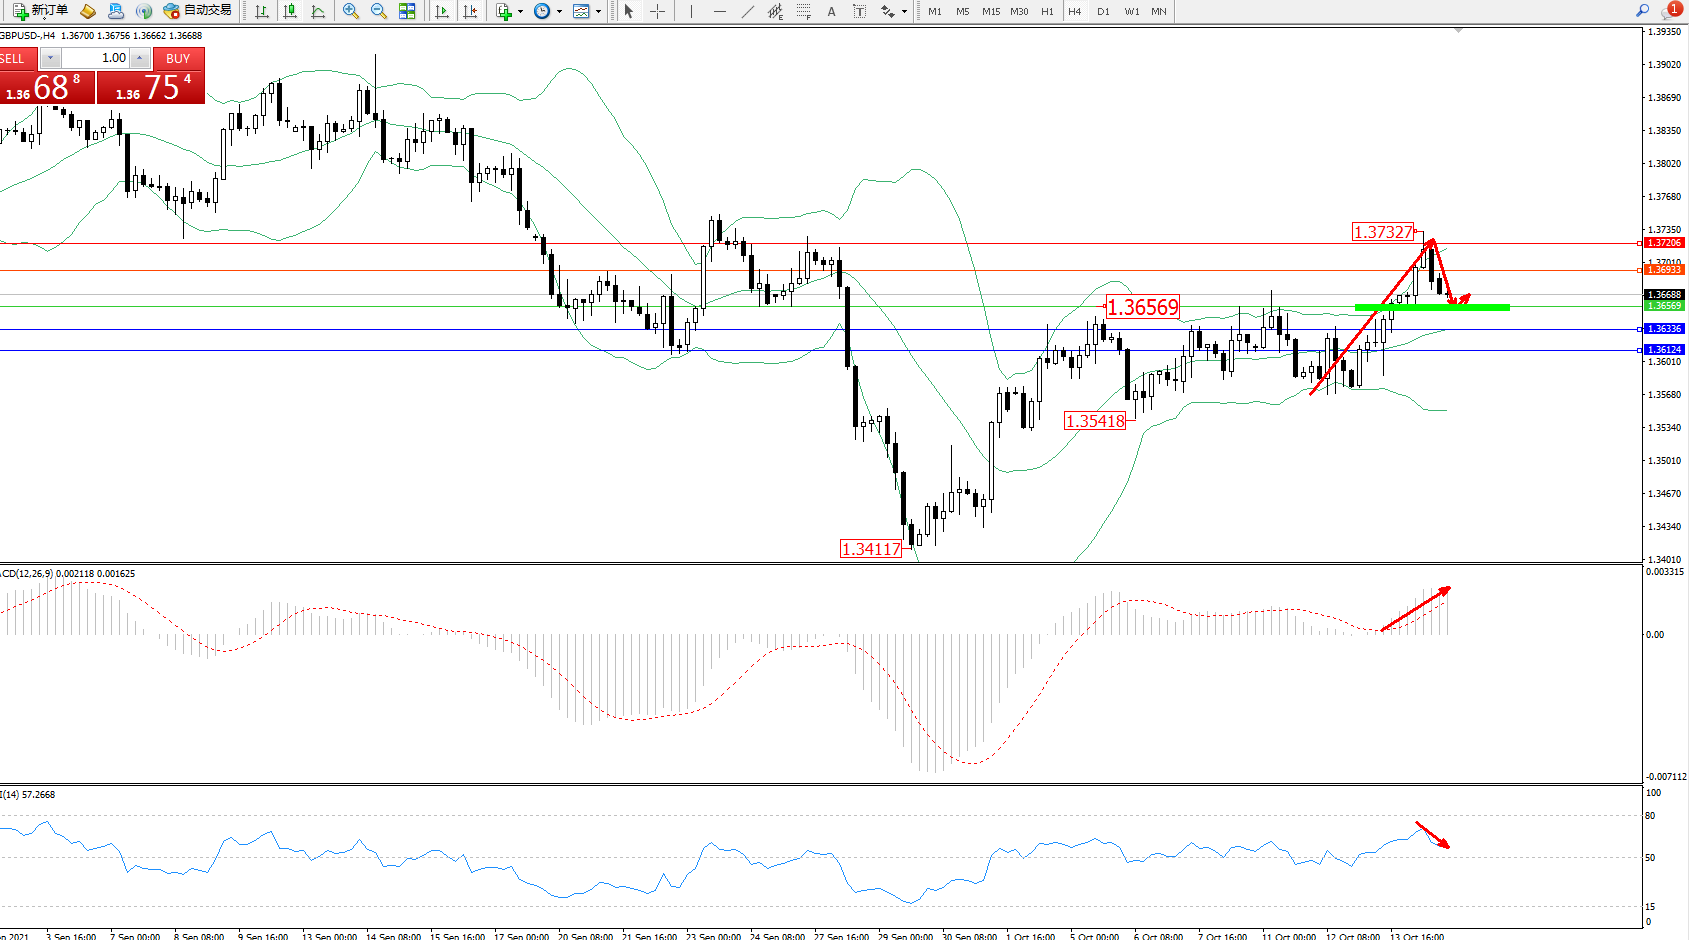The width and height of the screenshot is (1689, 940).
Task: Expand the chart templates dropdown
Action: [598, 12]
